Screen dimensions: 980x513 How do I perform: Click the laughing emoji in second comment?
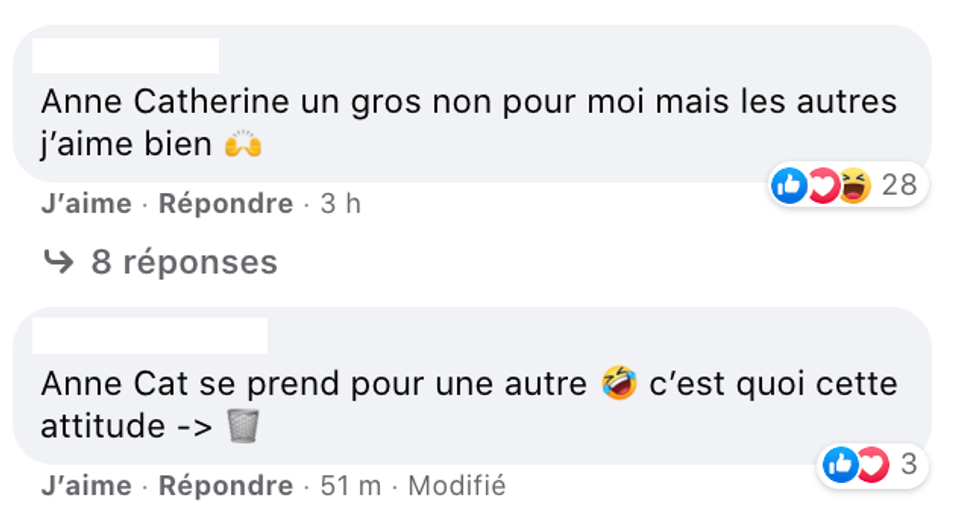pyautogui.click(x=619, y=384)
